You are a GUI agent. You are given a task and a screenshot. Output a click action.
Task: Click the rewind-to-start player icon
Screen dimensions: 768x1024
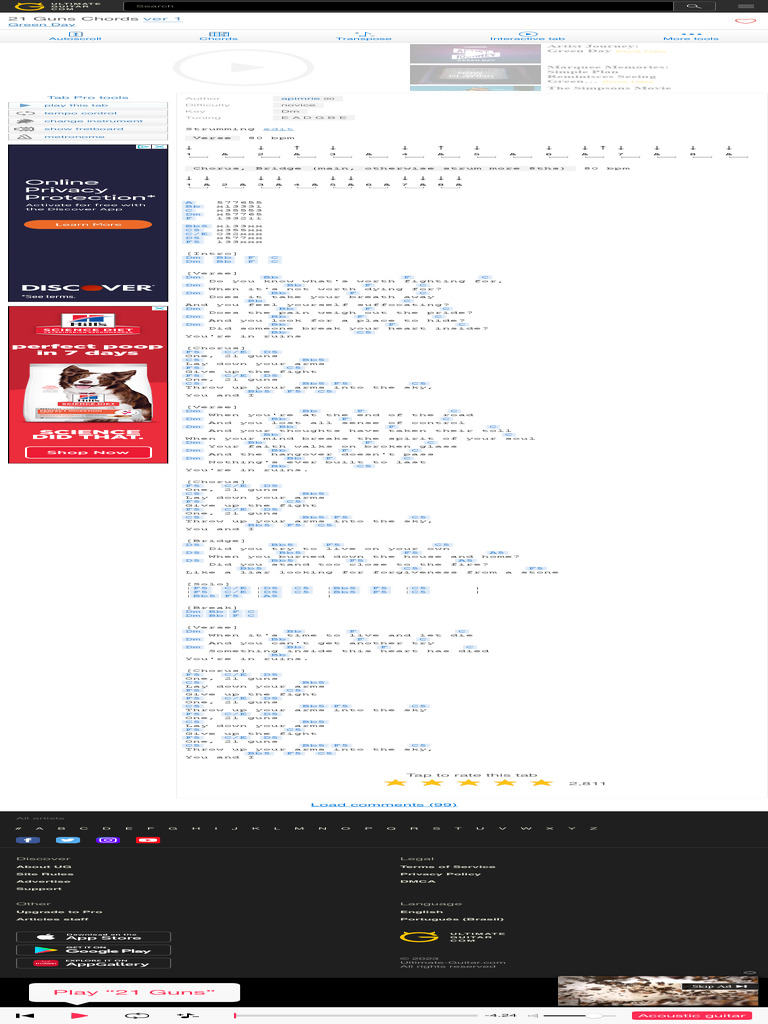pos(25,1016)
